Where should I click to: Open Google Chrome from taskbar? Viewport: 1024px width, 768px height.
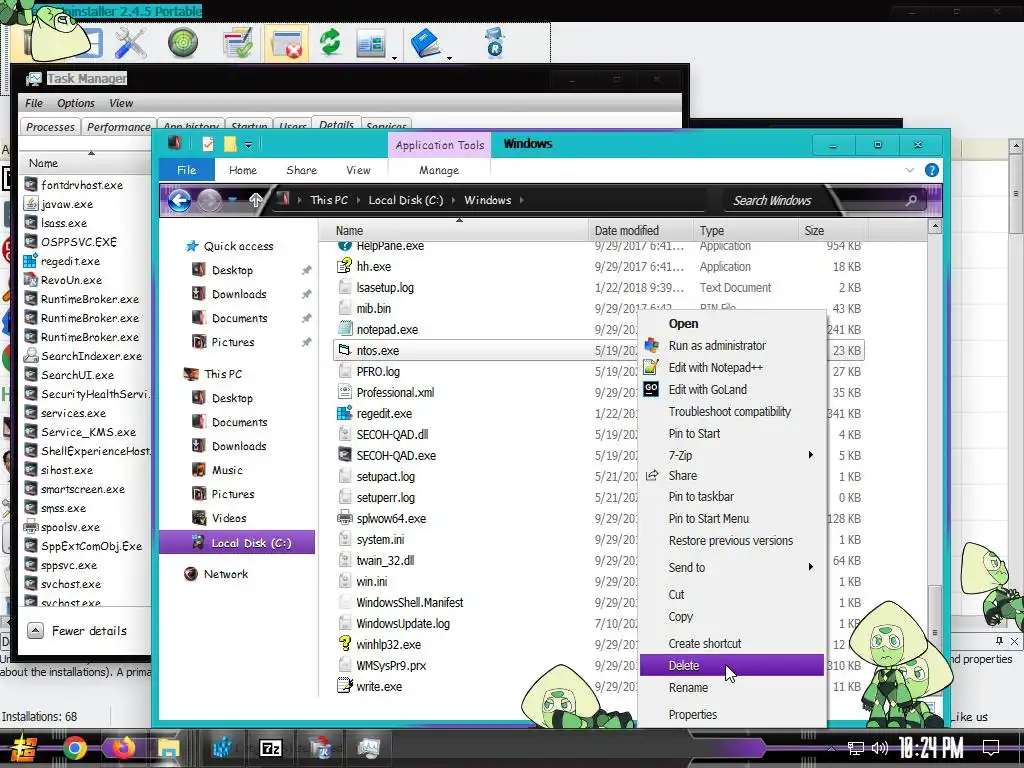pos(74,748)
